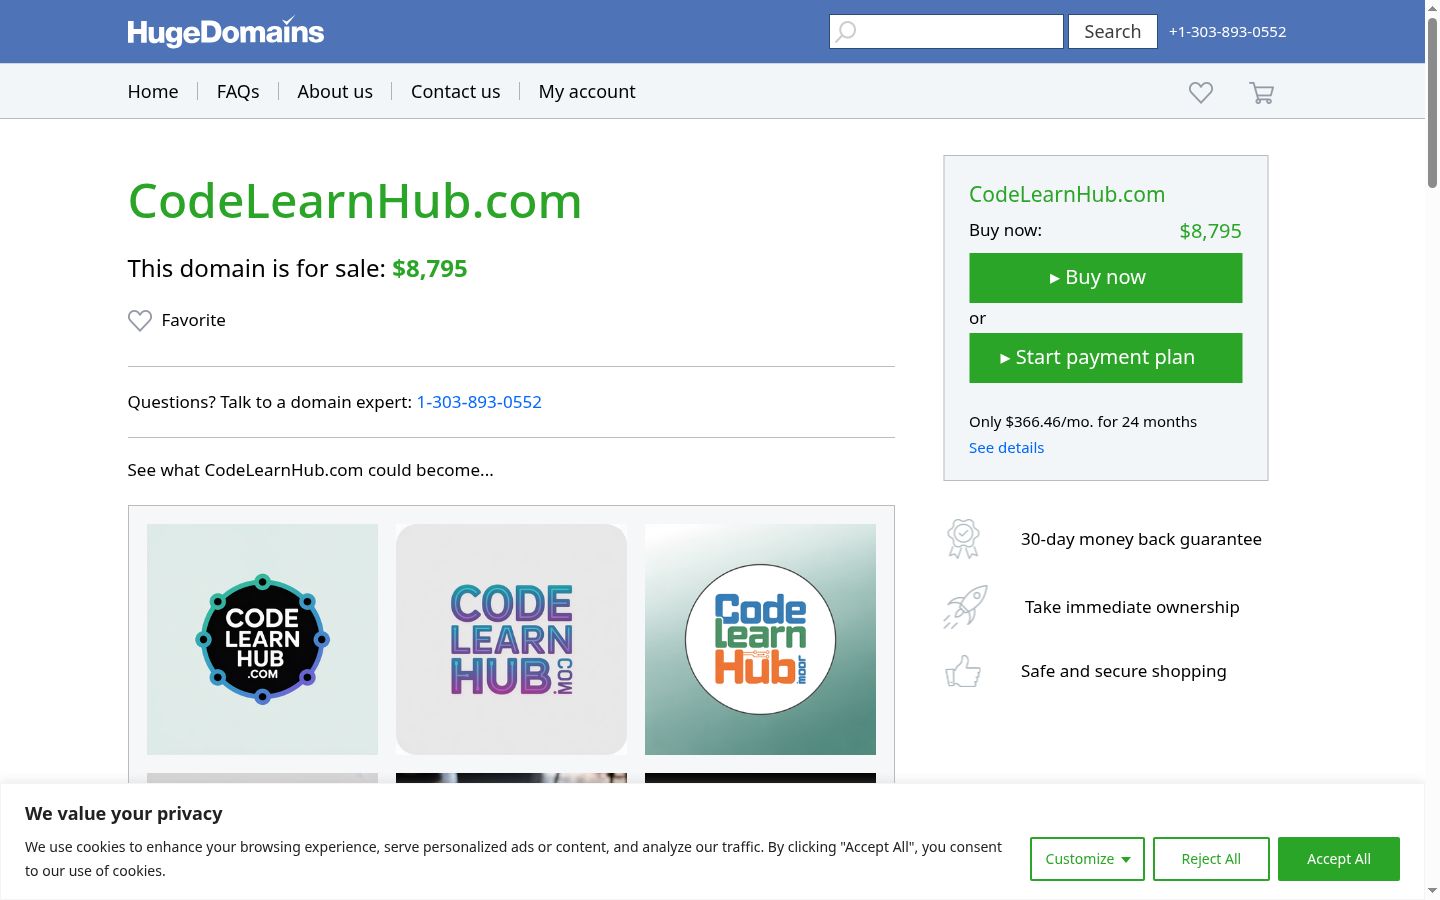
Task: Open the About us page
Action: pyautogui.click(x=335, y=92)
